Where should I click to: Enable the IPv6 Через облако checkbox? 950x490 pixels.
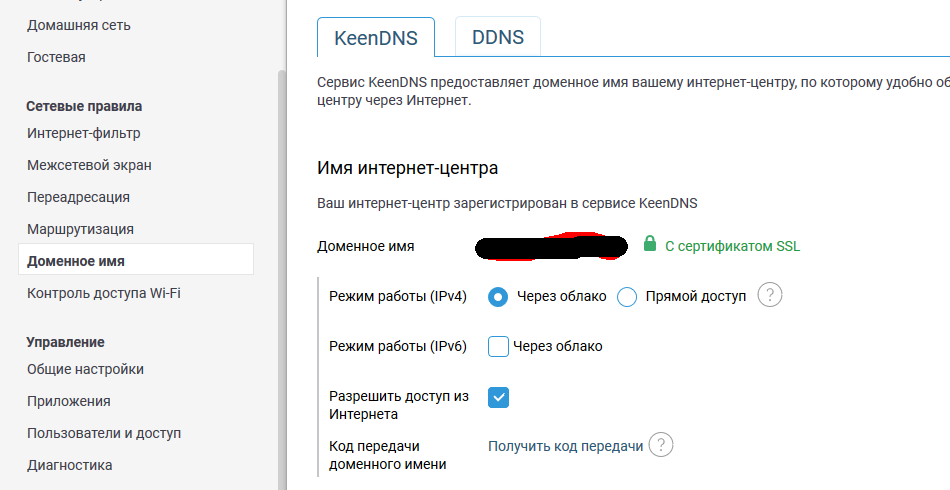click(499, 346)
